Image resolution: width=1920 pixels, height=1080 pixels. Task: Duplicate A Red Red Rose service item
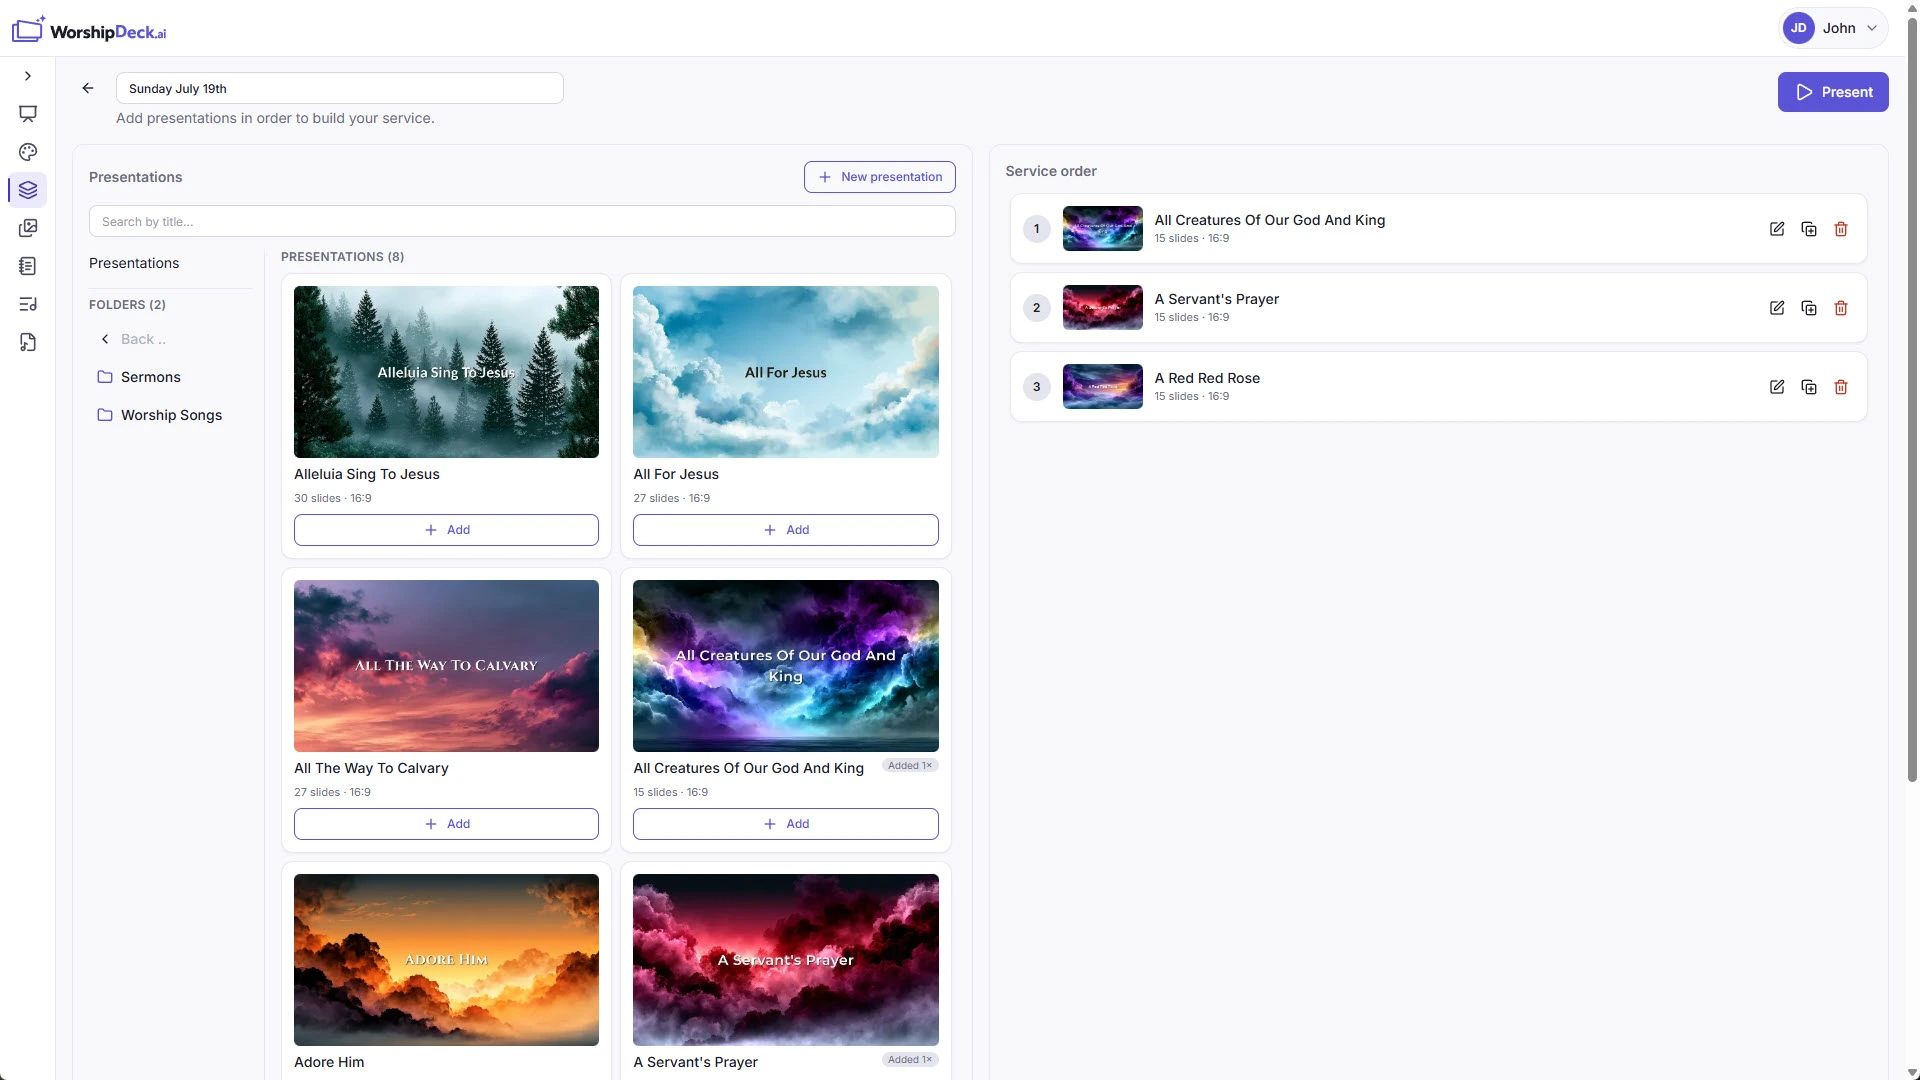[1809, 387]
